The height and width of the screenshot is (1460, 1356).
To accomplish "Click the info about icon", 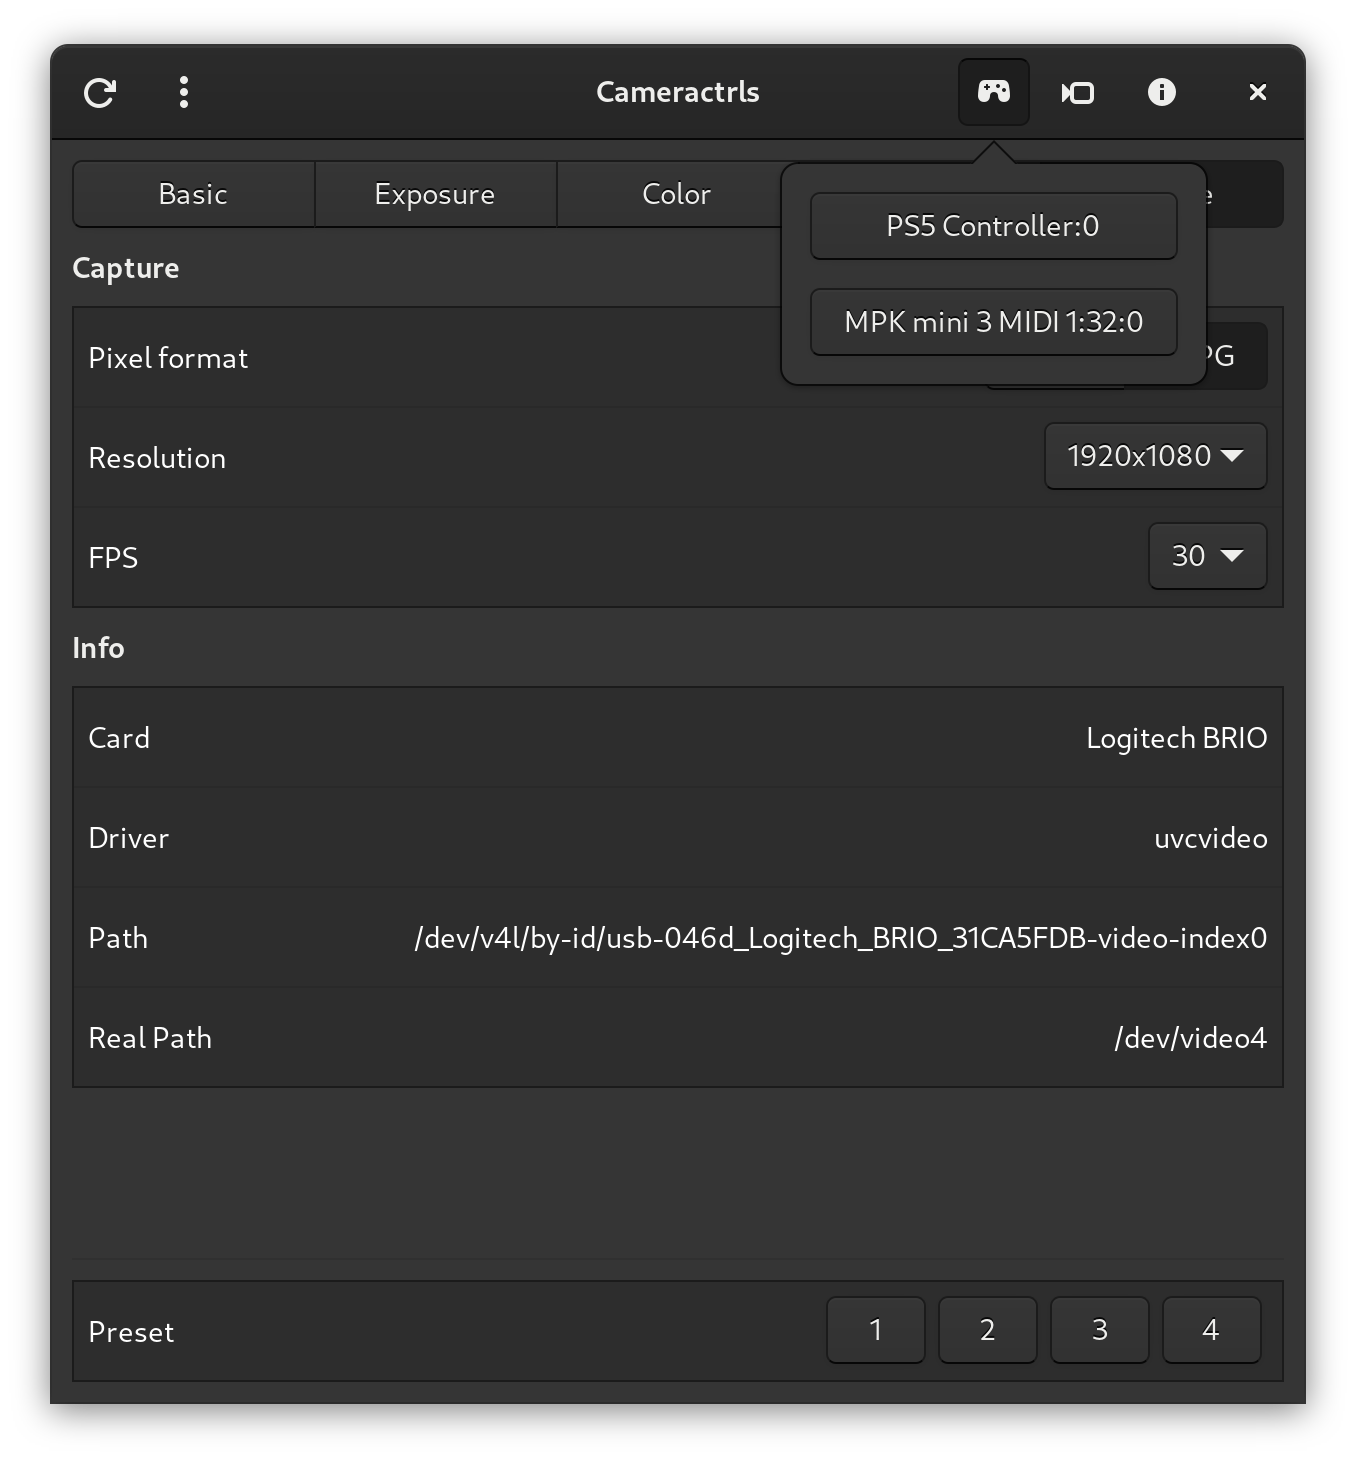I will tap(1161, 93).
